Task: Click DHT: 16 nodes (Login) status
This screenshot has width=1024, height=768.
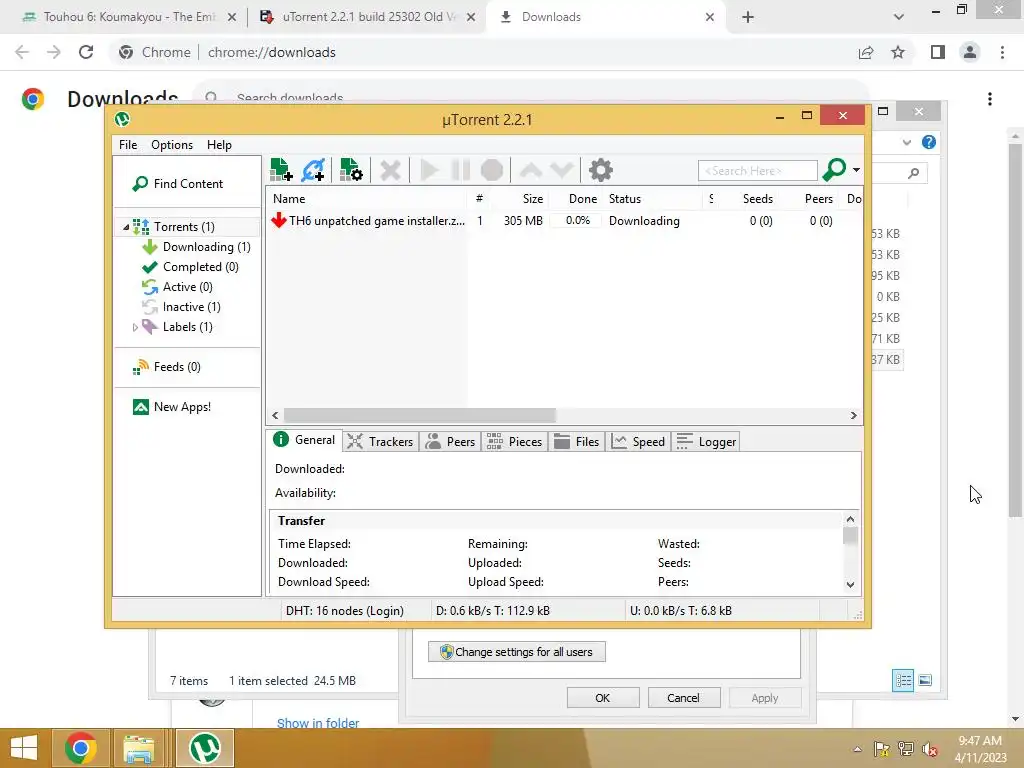Action: click(345, 611)
